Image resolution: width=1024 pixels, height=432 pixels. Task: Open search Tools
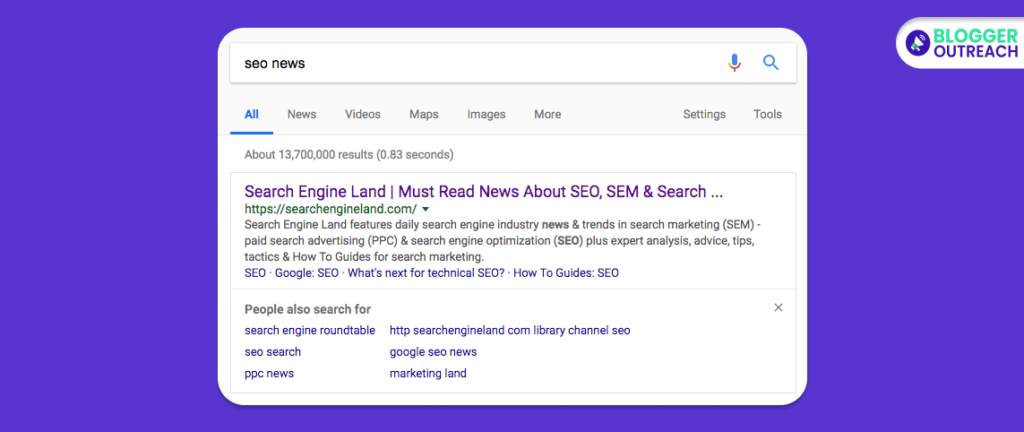(767, 114)
